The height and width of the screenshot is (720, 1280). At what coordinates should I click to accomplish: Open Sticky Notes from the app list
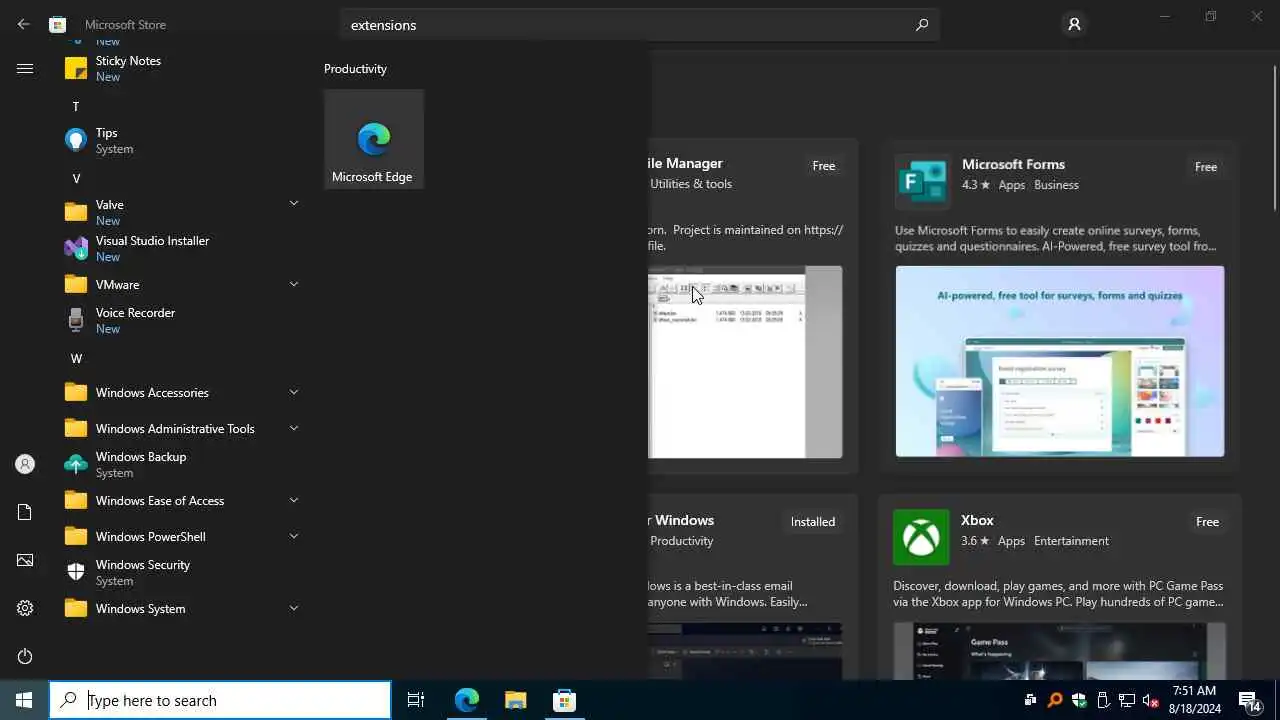pos(180,68)
